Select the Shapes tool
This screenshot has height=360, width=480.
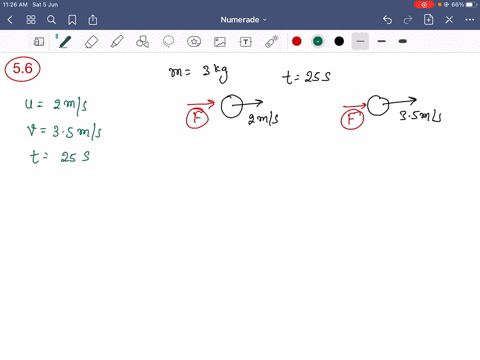click(142, 42)
